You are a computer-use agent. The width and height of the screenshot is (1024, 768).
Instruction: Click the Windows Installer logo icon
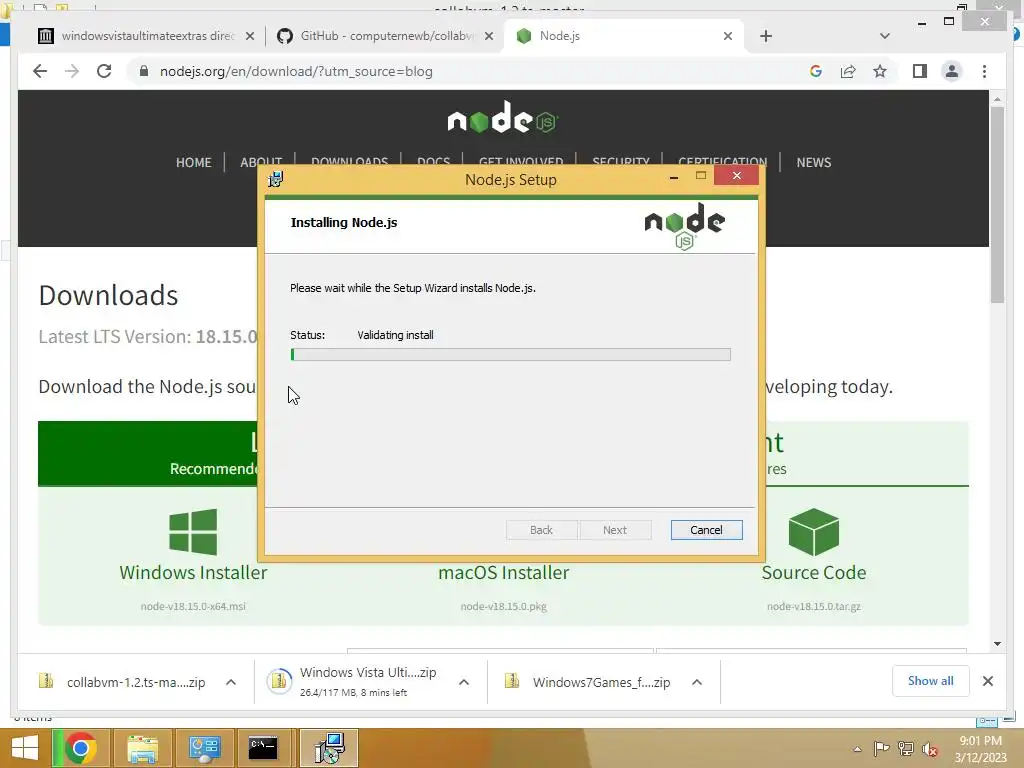coord(193,532)
